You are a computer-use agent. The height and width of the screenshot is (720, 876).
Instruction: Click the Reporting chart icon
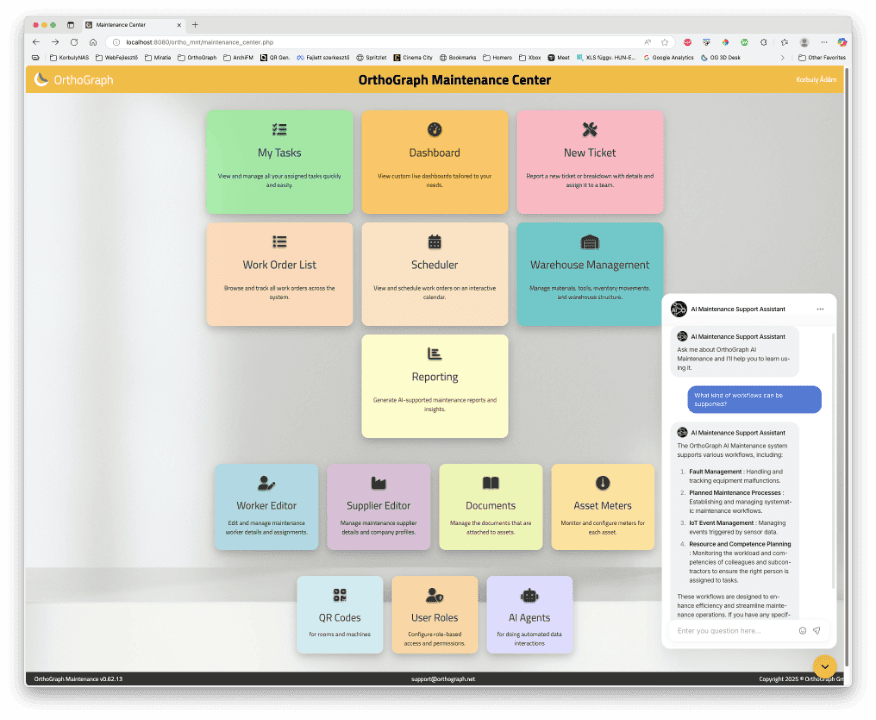[435, 354]
